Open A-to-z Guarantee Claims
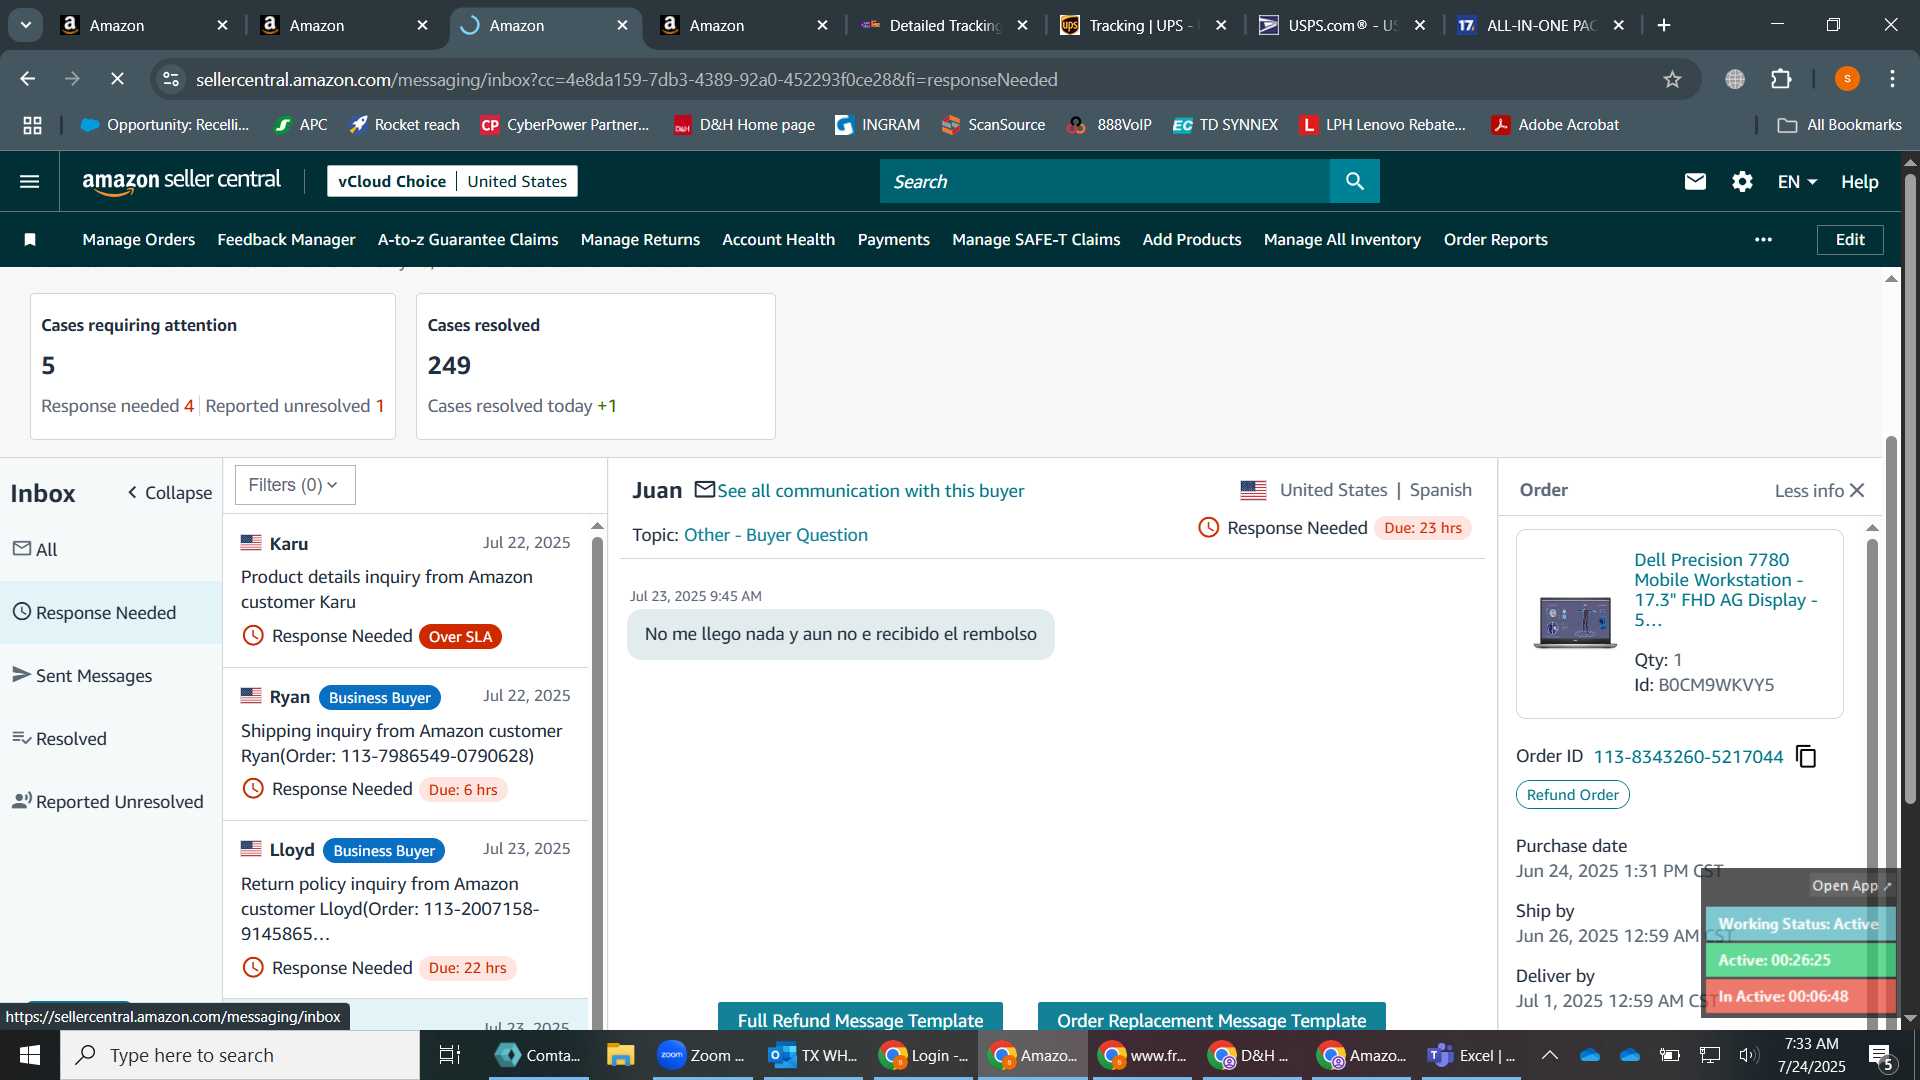 tap(468, 239)
